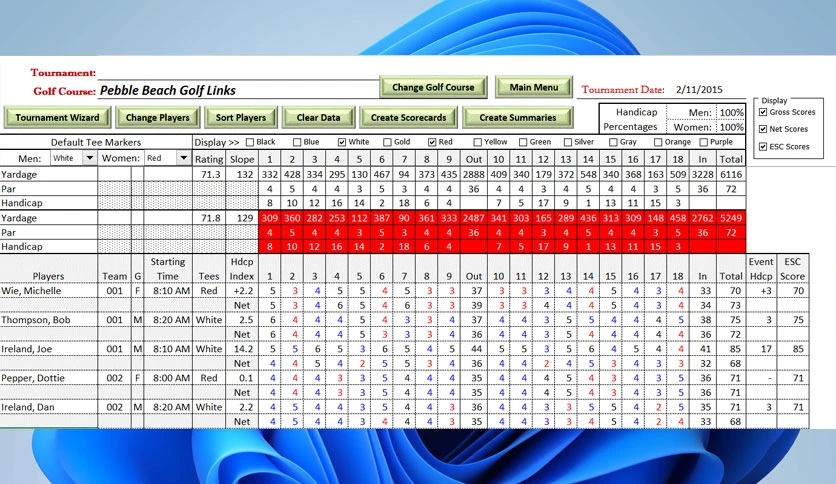Image resolution: width=836 pixels, height=484 pixels.
Task: Select white tee total yardage 6116
Action: click(730, 174)
